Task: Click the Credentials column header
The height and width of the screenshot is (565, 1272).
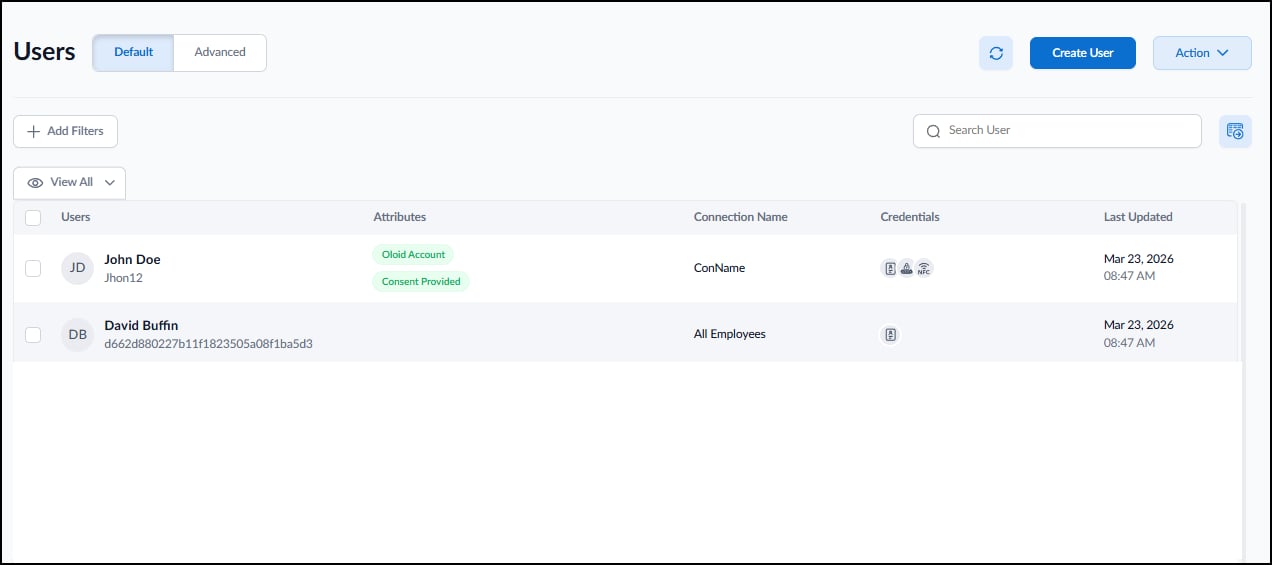Action: click(x=910, y=217)
